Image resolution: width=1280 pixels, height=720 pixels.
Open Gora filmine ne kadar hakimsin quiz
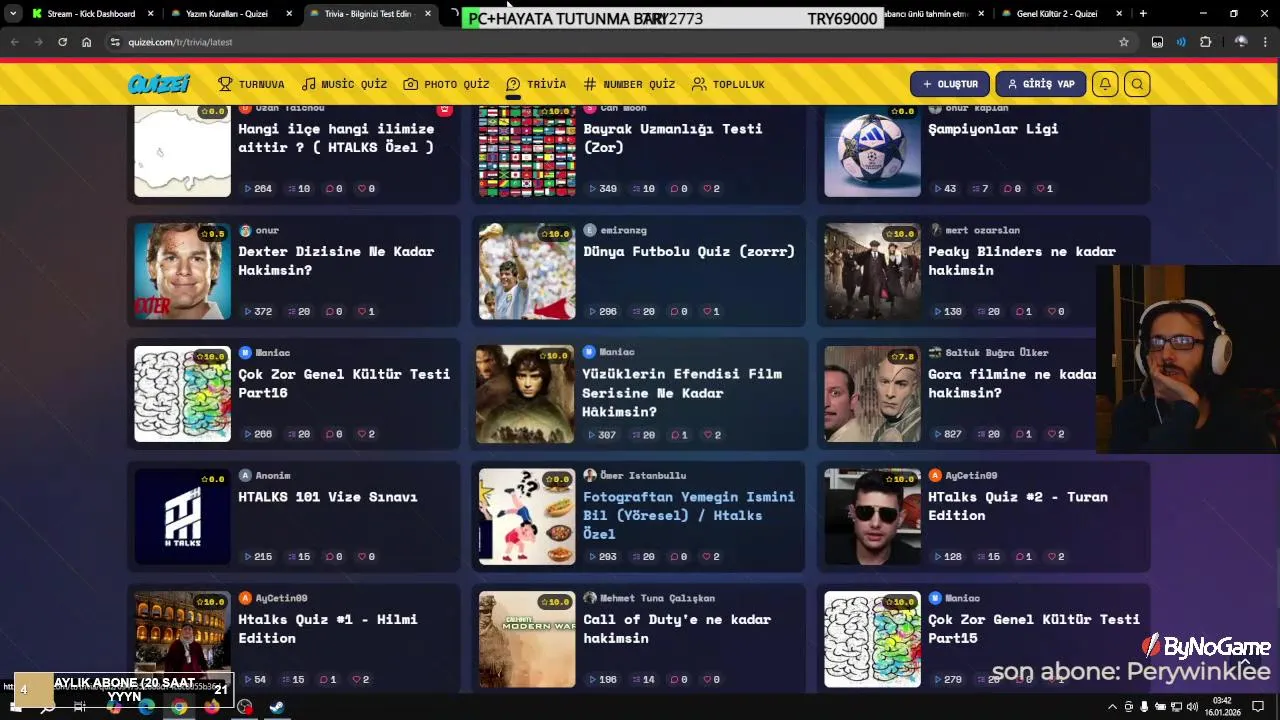pyautogui.click(x=1012, y=383)
